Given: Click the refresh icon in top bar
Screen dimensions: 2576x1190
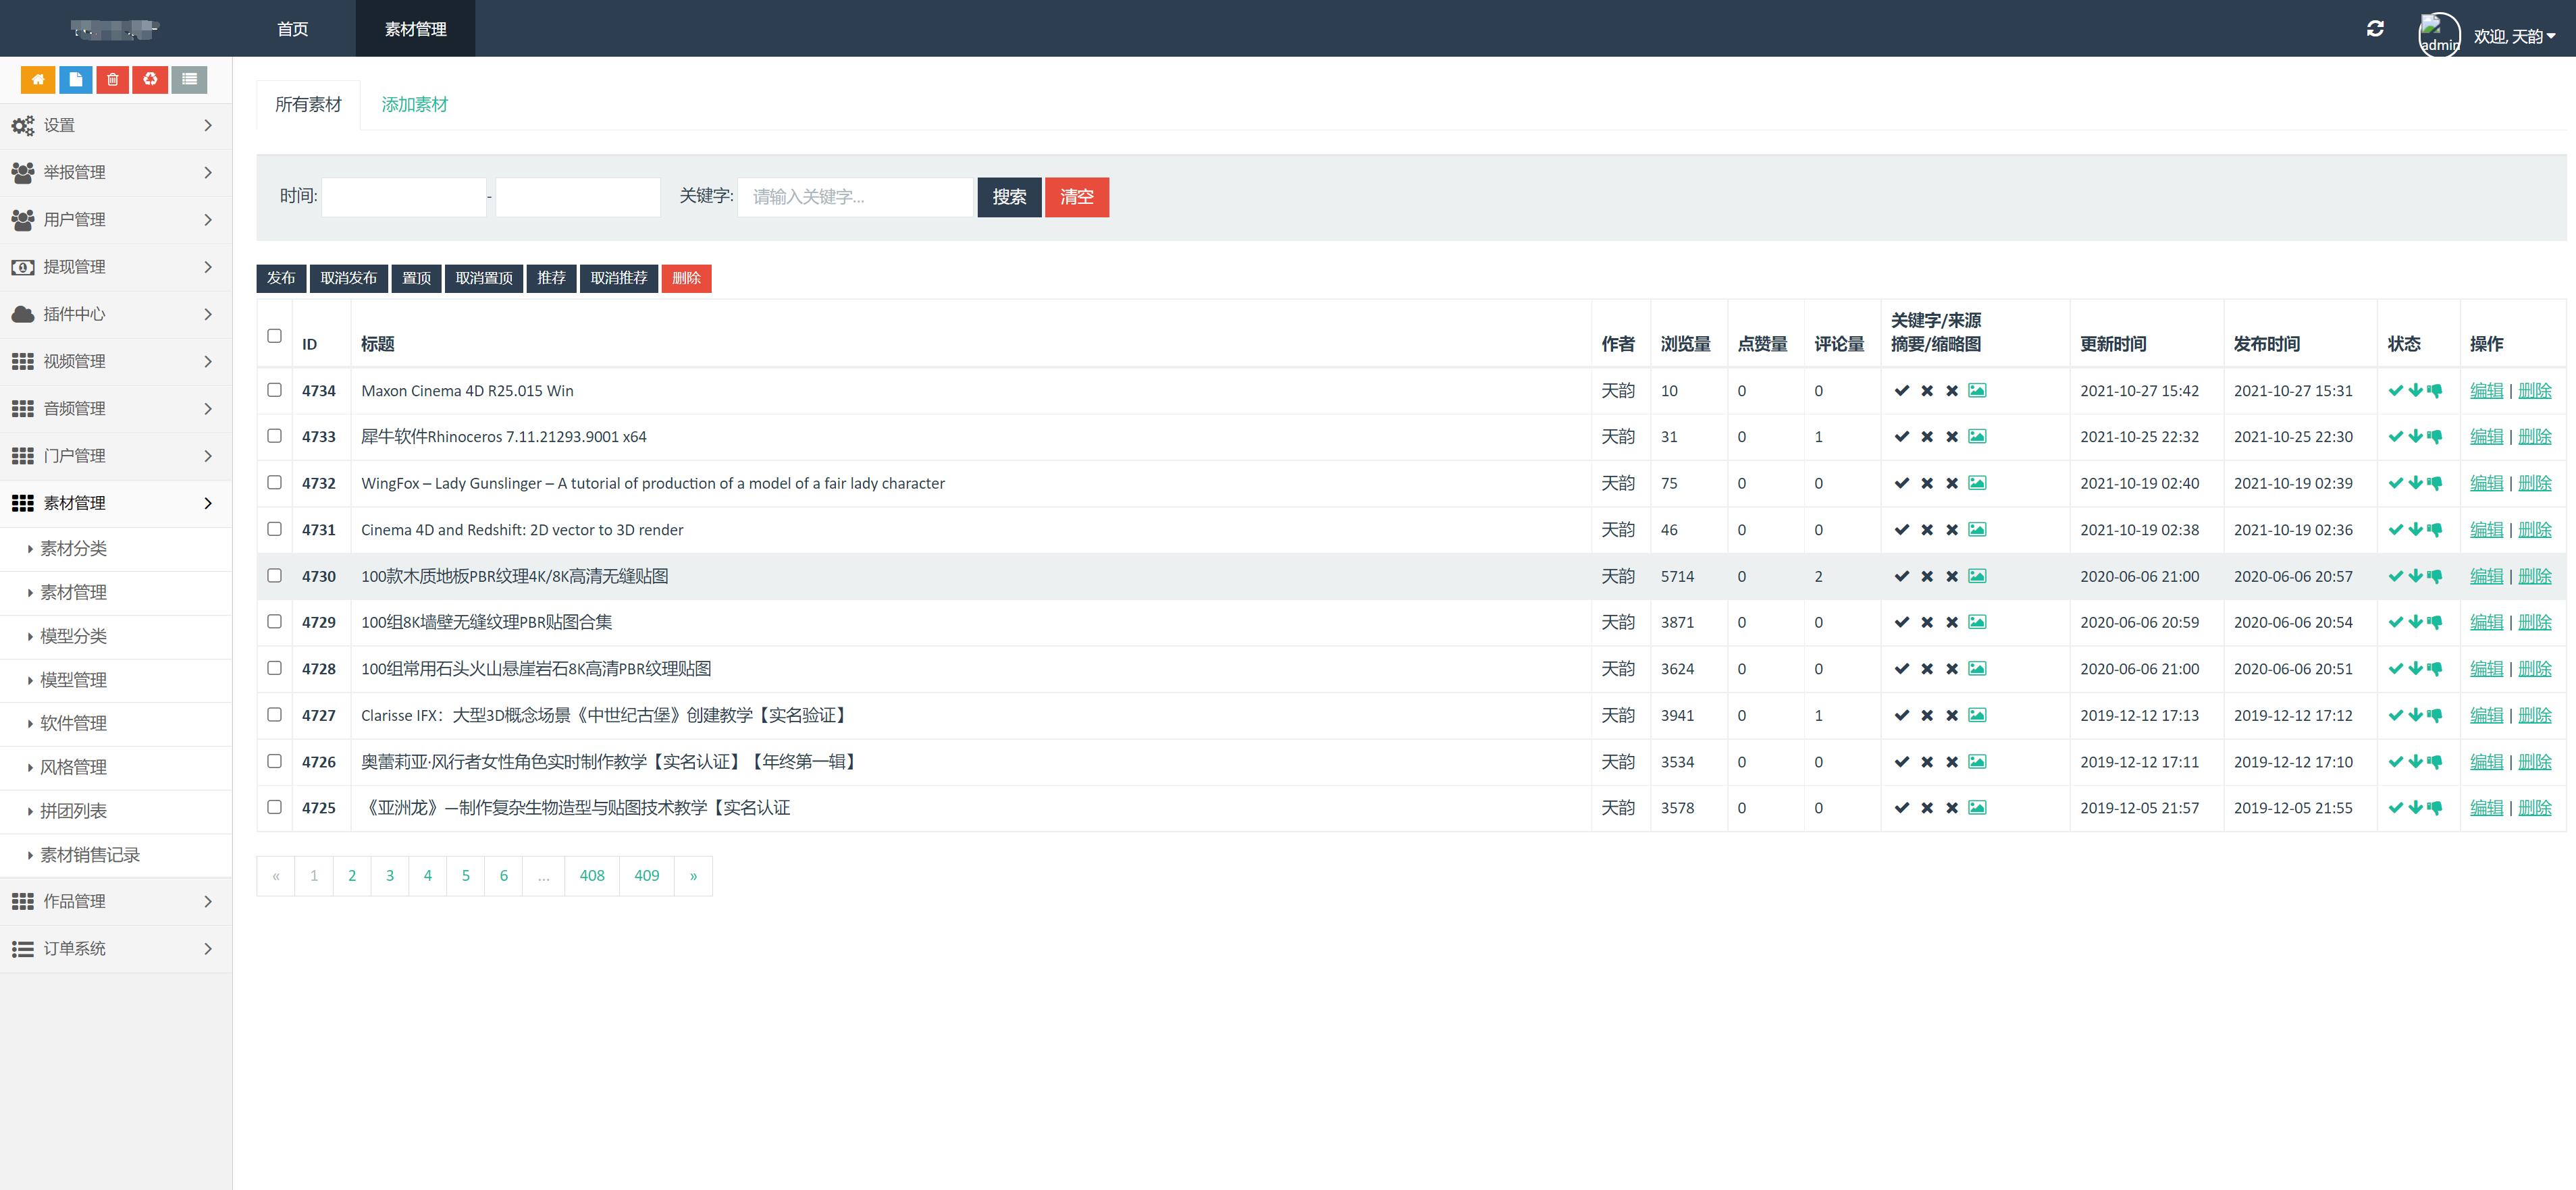Looking at the screenshot, I should pos(2375,29).
